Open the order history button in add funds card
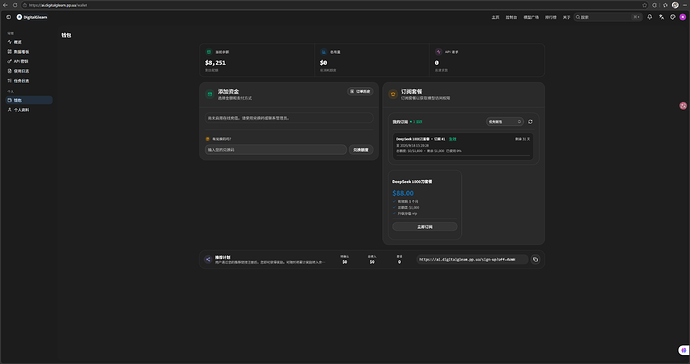 click(x=360, y=92)
